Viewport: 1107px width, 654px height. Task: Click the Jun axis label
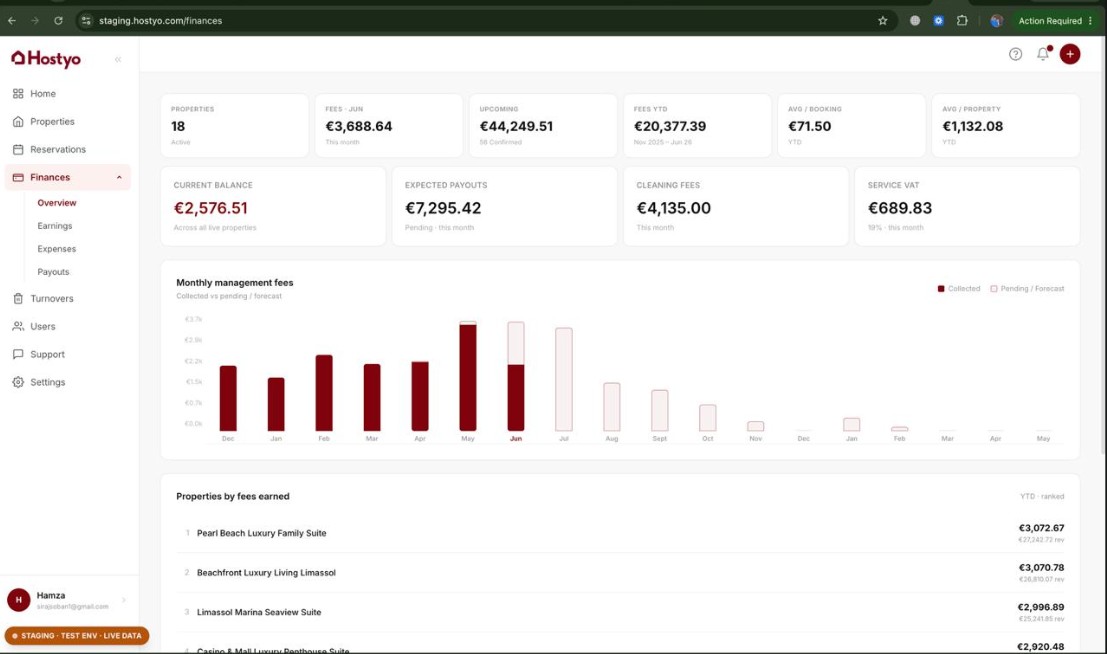click(x=516, y=439)
